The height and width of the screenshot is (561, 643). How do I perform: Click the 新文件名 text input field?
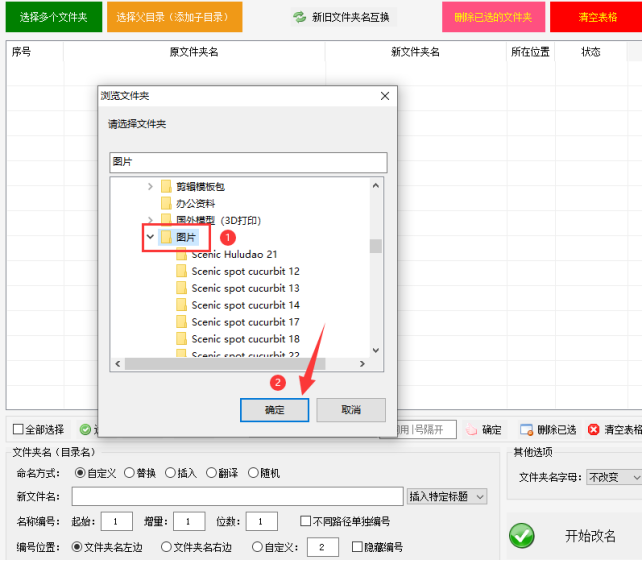237,496
